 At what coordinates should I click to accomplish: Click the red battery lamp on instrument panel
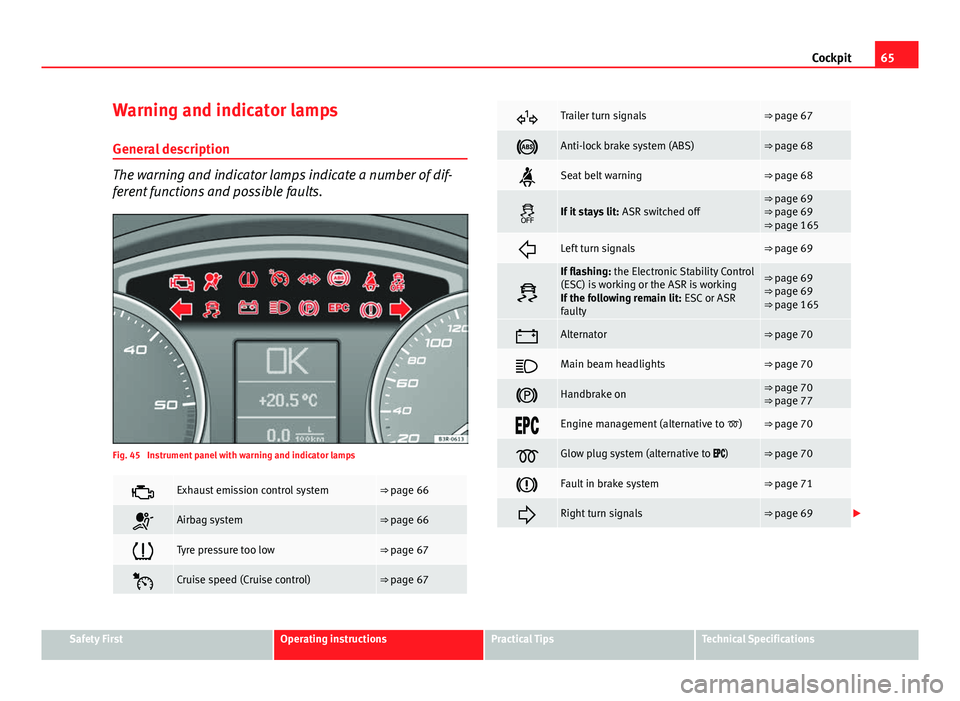click(x=248, y=307)
